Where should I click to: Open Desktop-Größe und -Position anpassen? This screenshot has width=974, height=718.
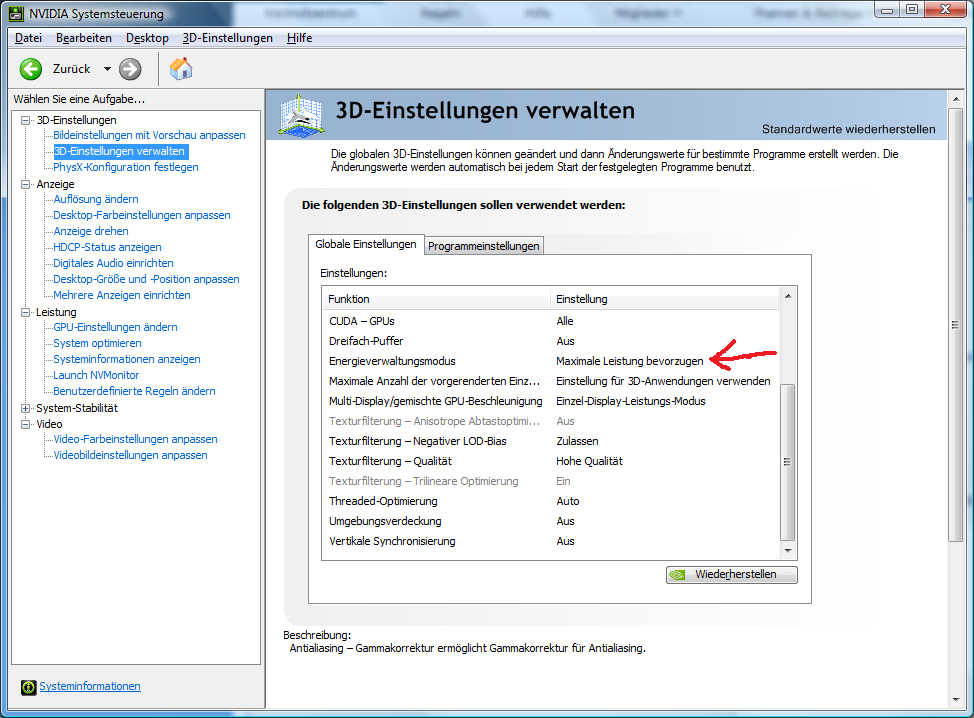146,279
